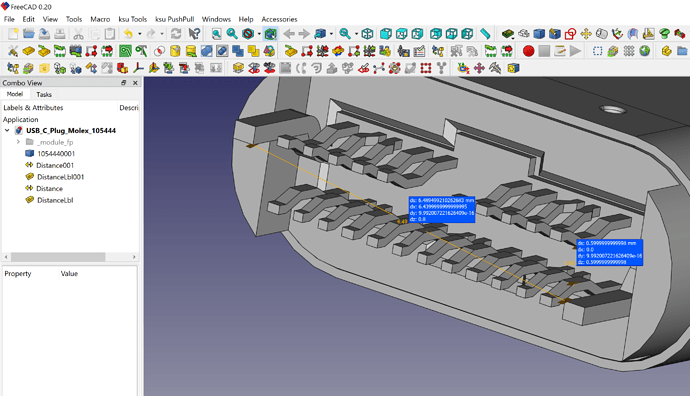Create a new document with the New icon

pos(13,34)
